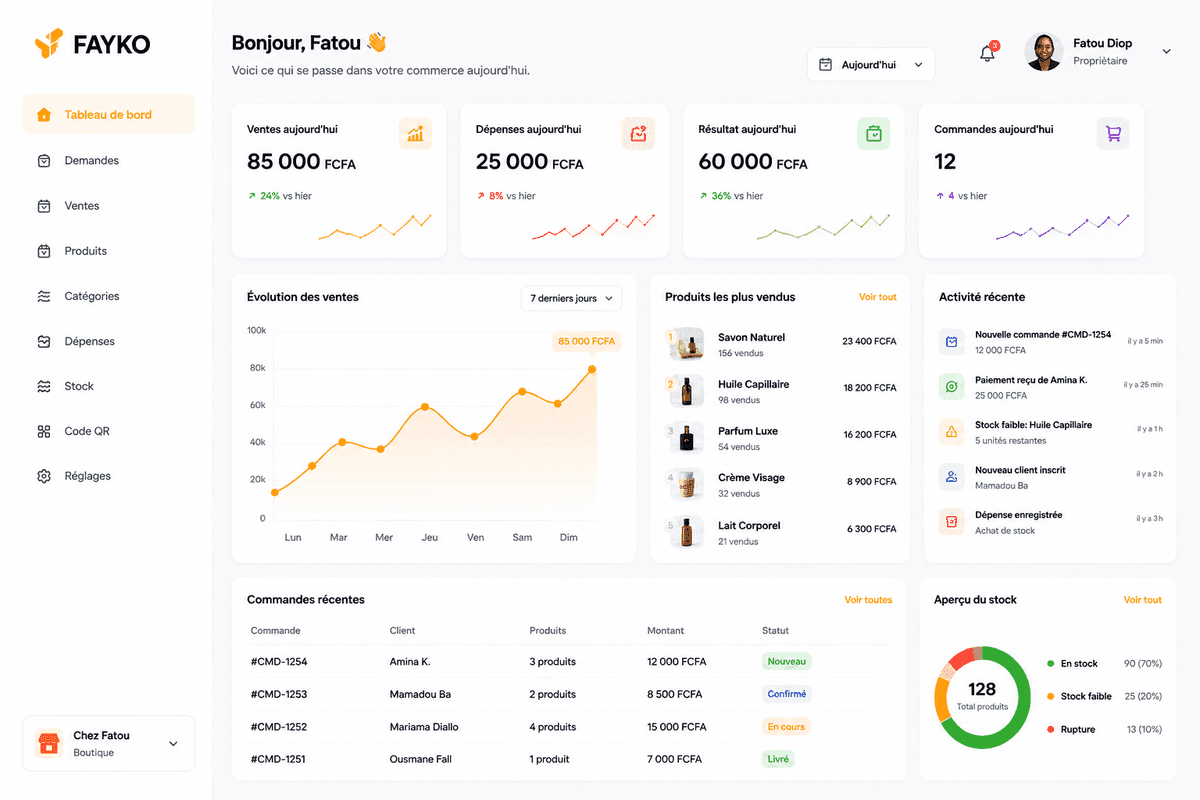Click the Tableau de bord home icon

pos(44,115)
